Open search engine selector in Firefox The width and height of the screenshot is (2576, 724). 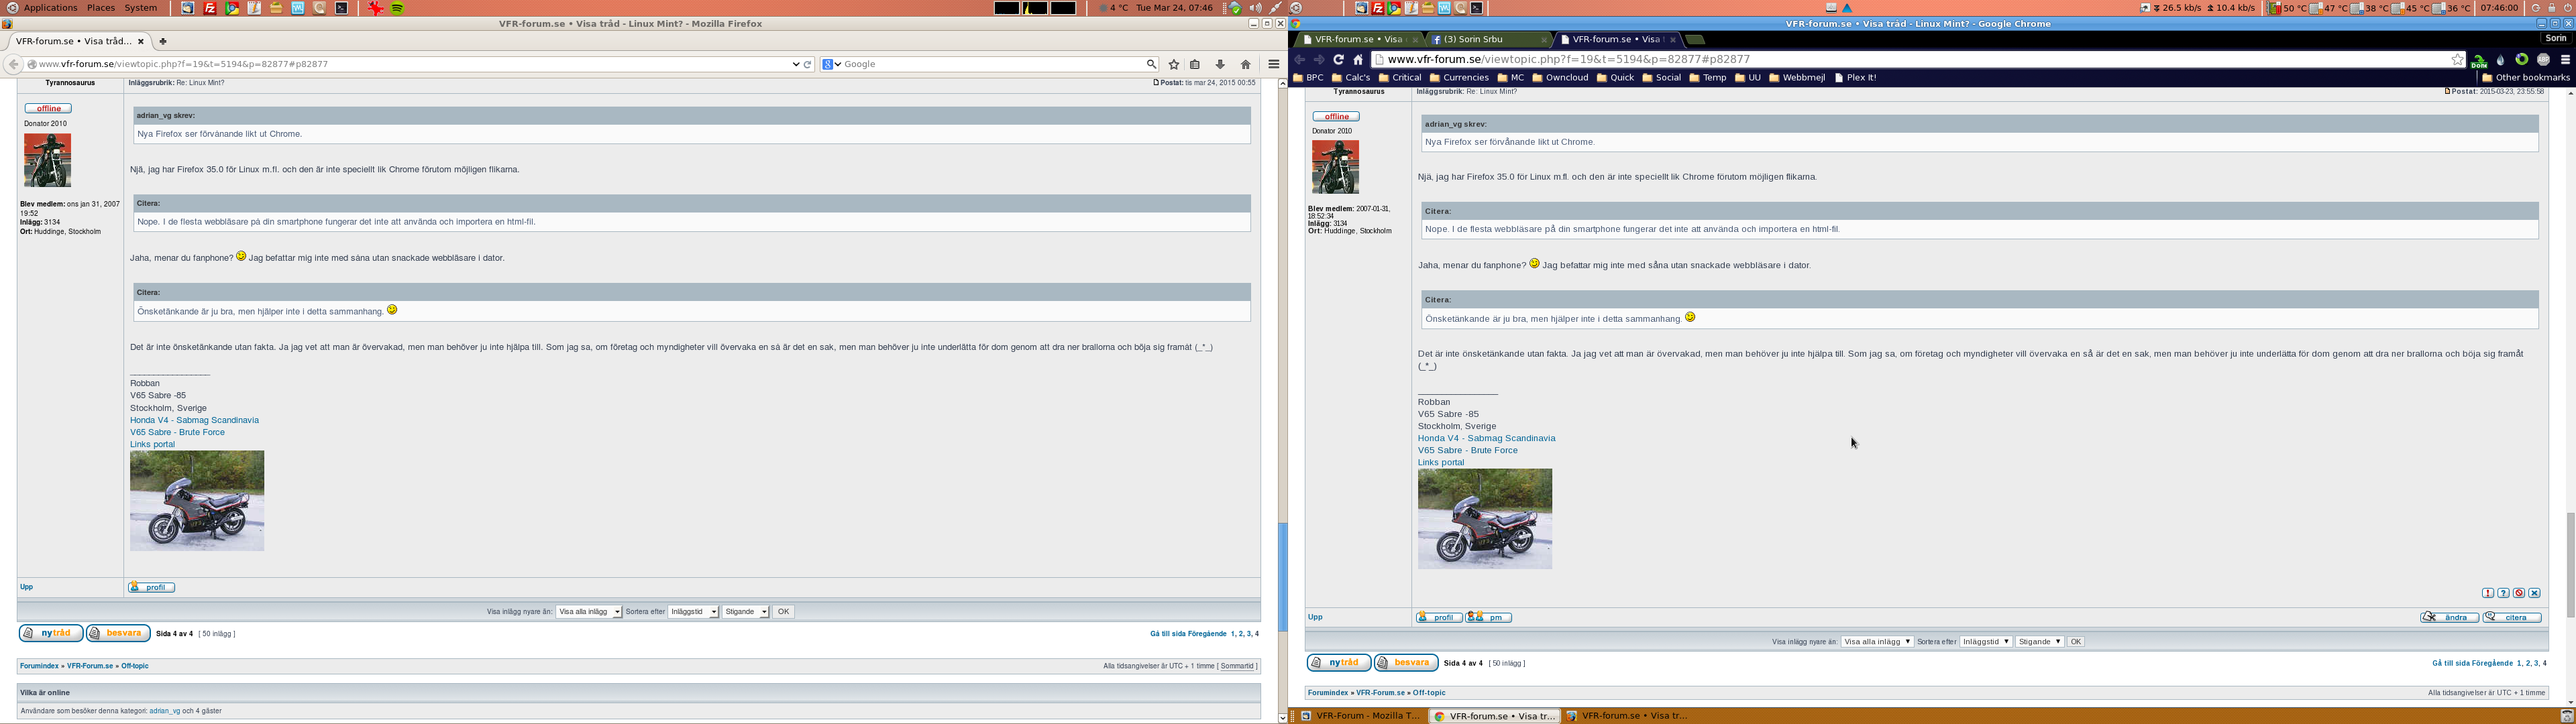click(831, 64)
